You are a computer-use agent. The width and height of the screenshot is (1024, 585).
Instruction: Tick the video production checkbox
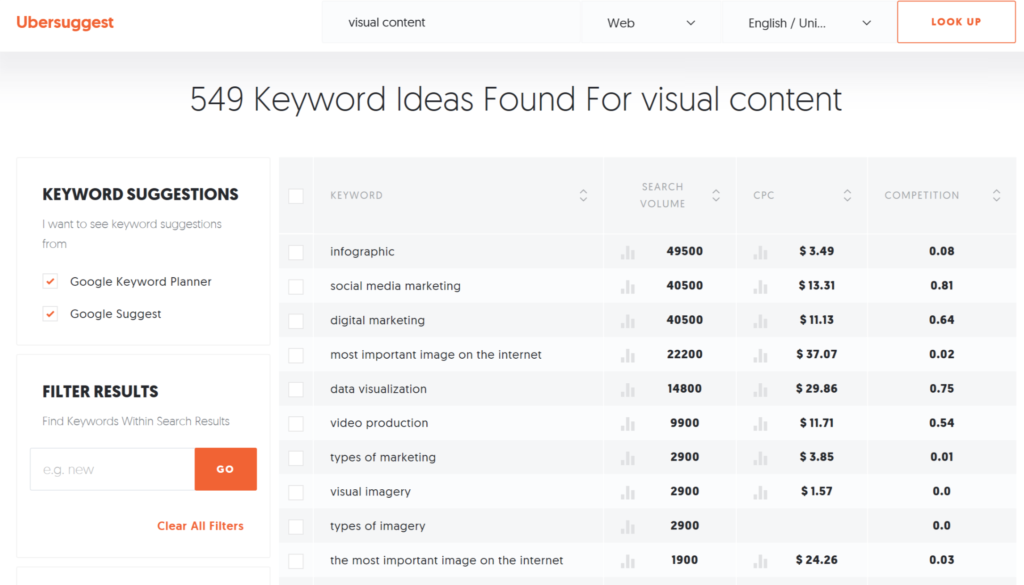(296, 423)
